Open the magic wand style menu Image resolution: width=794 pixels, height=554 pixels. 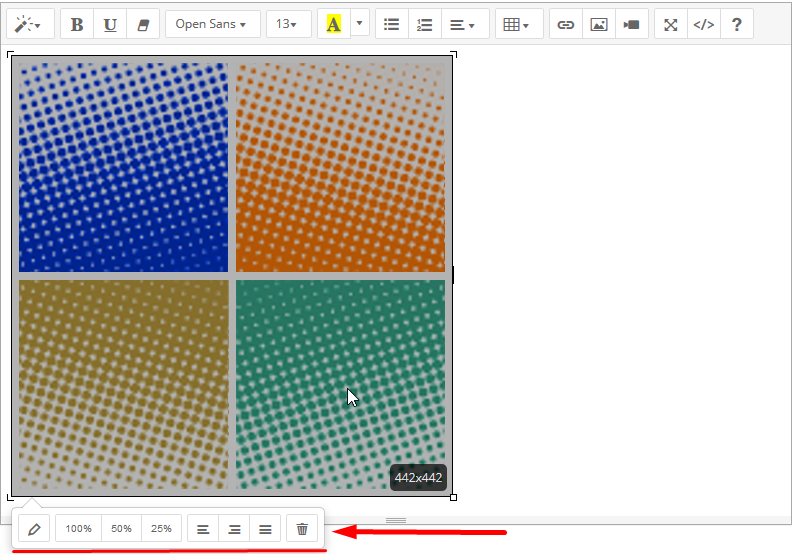tap(30, 24)
